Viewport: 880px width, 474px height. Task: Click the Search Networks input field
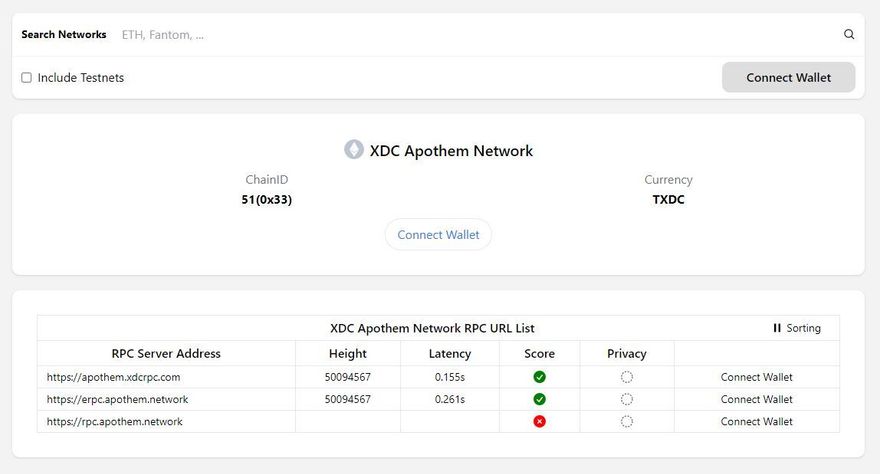coord(470,34)
